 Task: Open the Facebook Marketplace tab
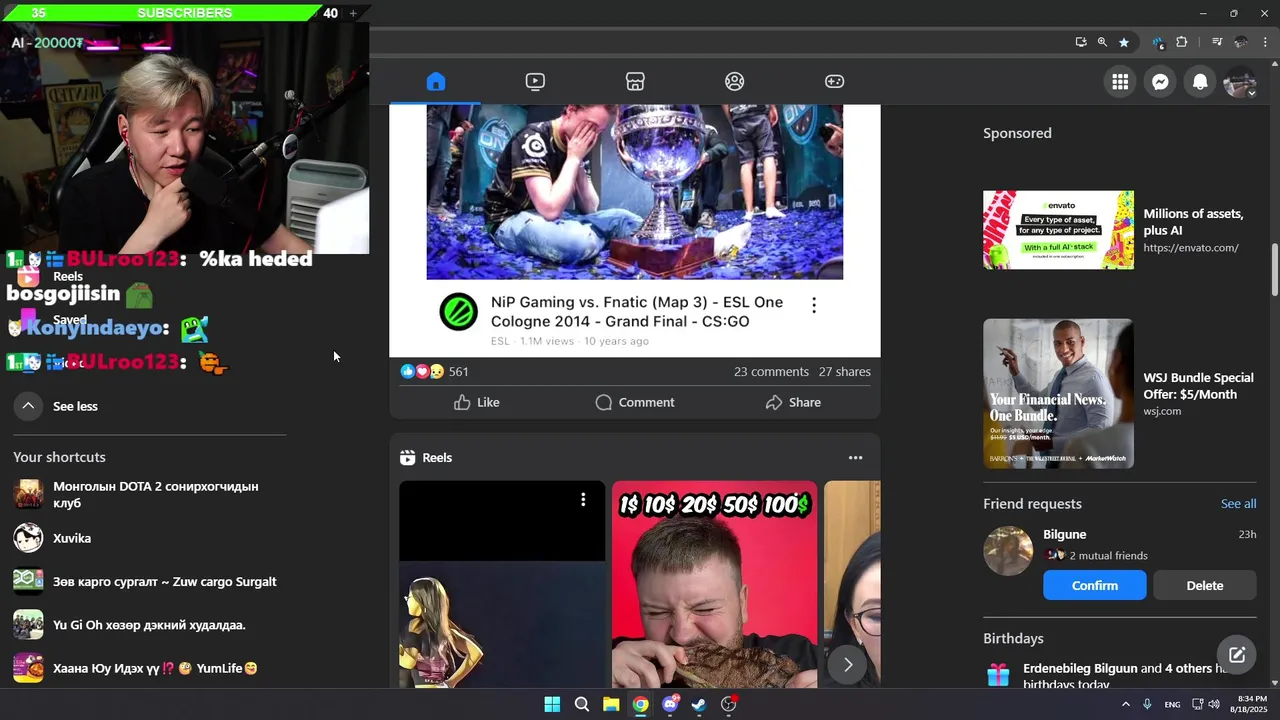coord(635,82)
